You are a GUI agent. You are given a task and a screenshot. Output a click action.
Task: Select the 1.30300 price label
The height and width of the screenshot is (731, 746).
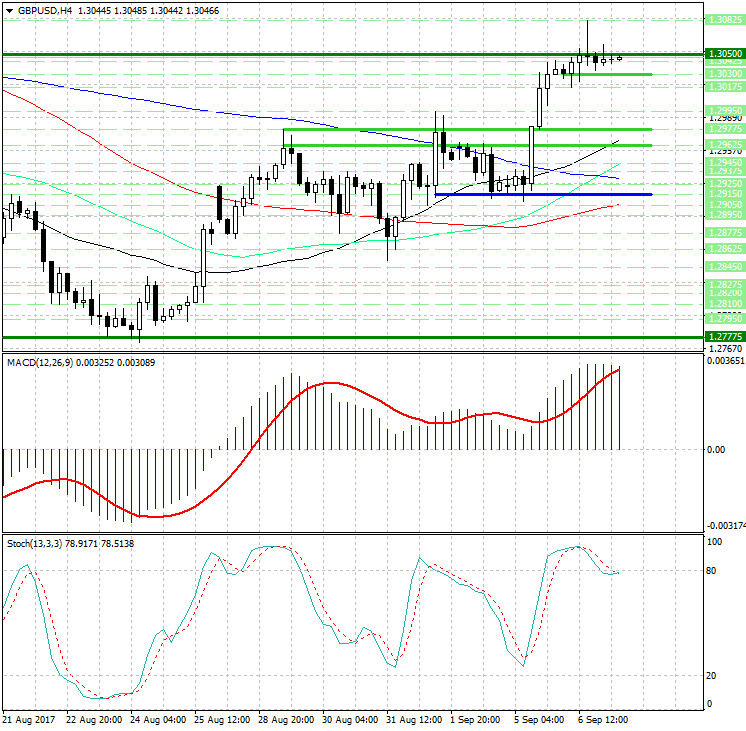pyautogui.click(x=723, y=74)
